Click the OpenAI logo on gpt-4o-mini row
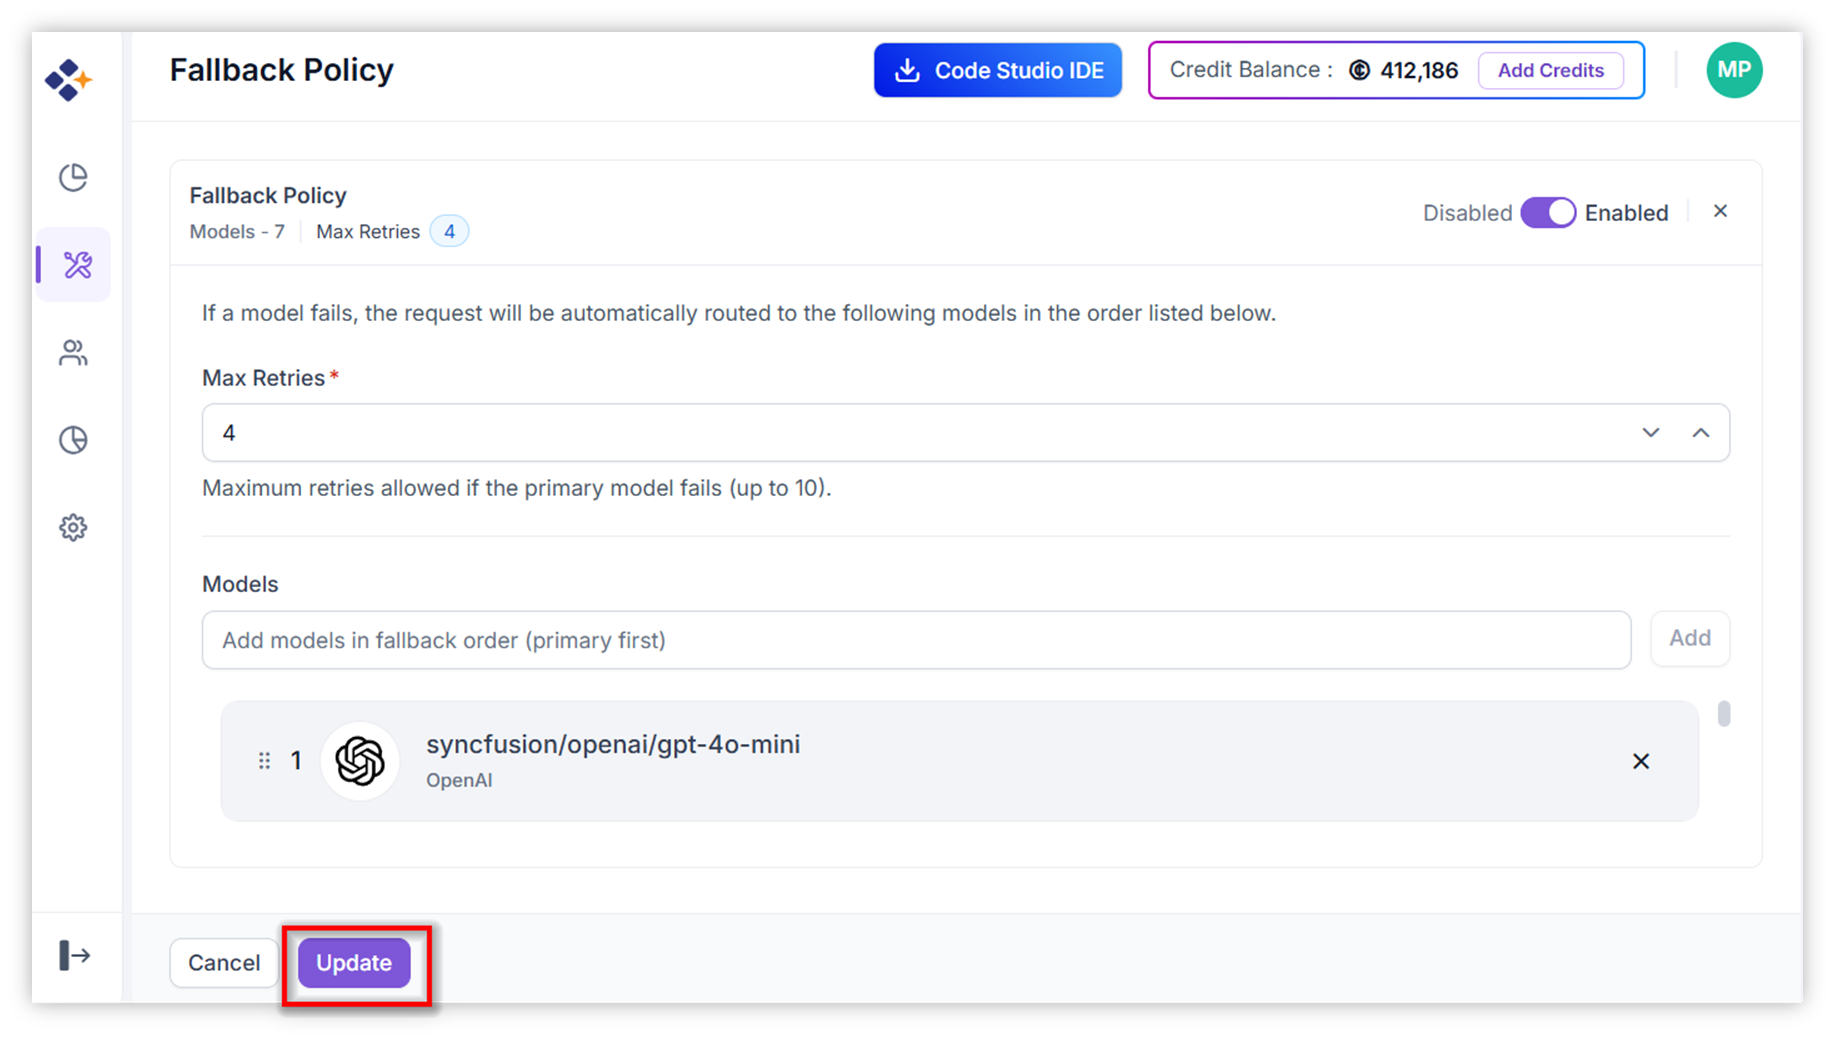Image resolution: width=1835 pixels, height=1050 pixels. [360, 761]
